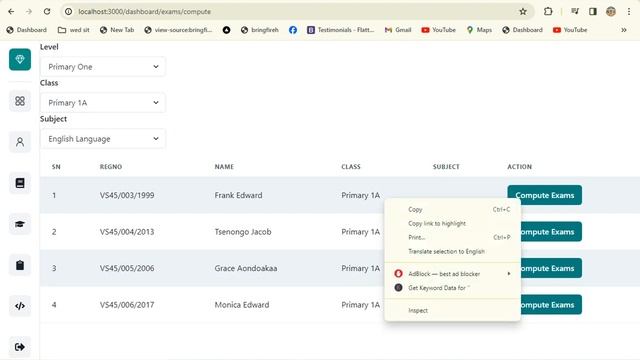640x360 pixels.
Task: Open the Facebook bookmark icon
Action: tap(293, 30)
